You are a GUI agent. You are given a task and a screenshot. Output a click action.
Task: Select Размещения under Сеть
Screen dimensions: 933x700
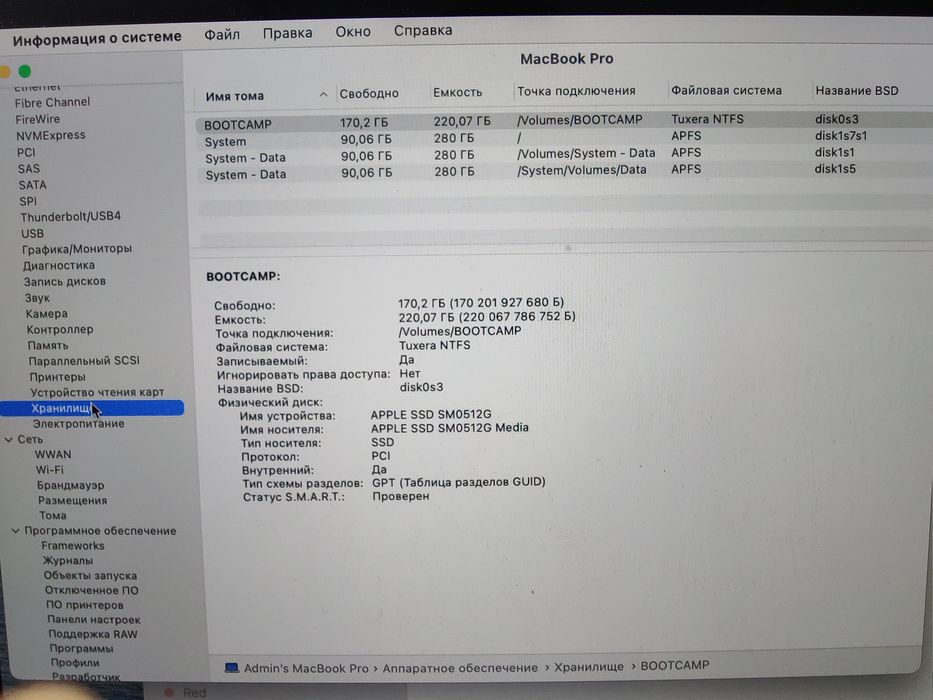[x=72, y=501]
